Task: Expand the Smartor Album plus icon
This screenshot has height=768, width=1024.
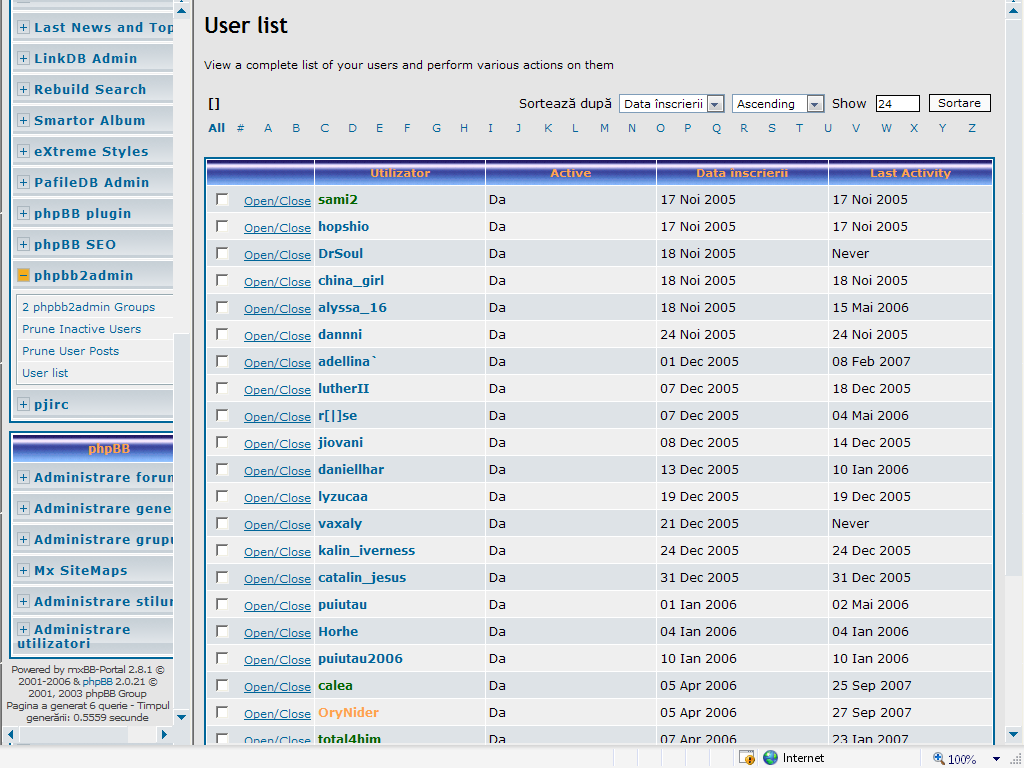Action: tap(24, 121)
